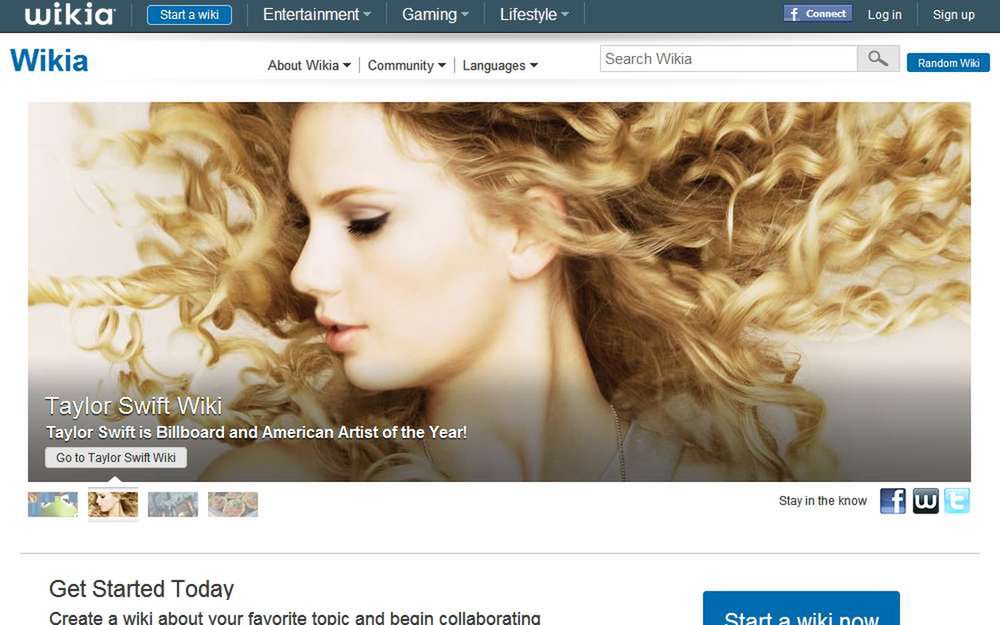Click the Go to Taylor Swift Wiki button
The image size is (1000, 625).
pos(115,457)
